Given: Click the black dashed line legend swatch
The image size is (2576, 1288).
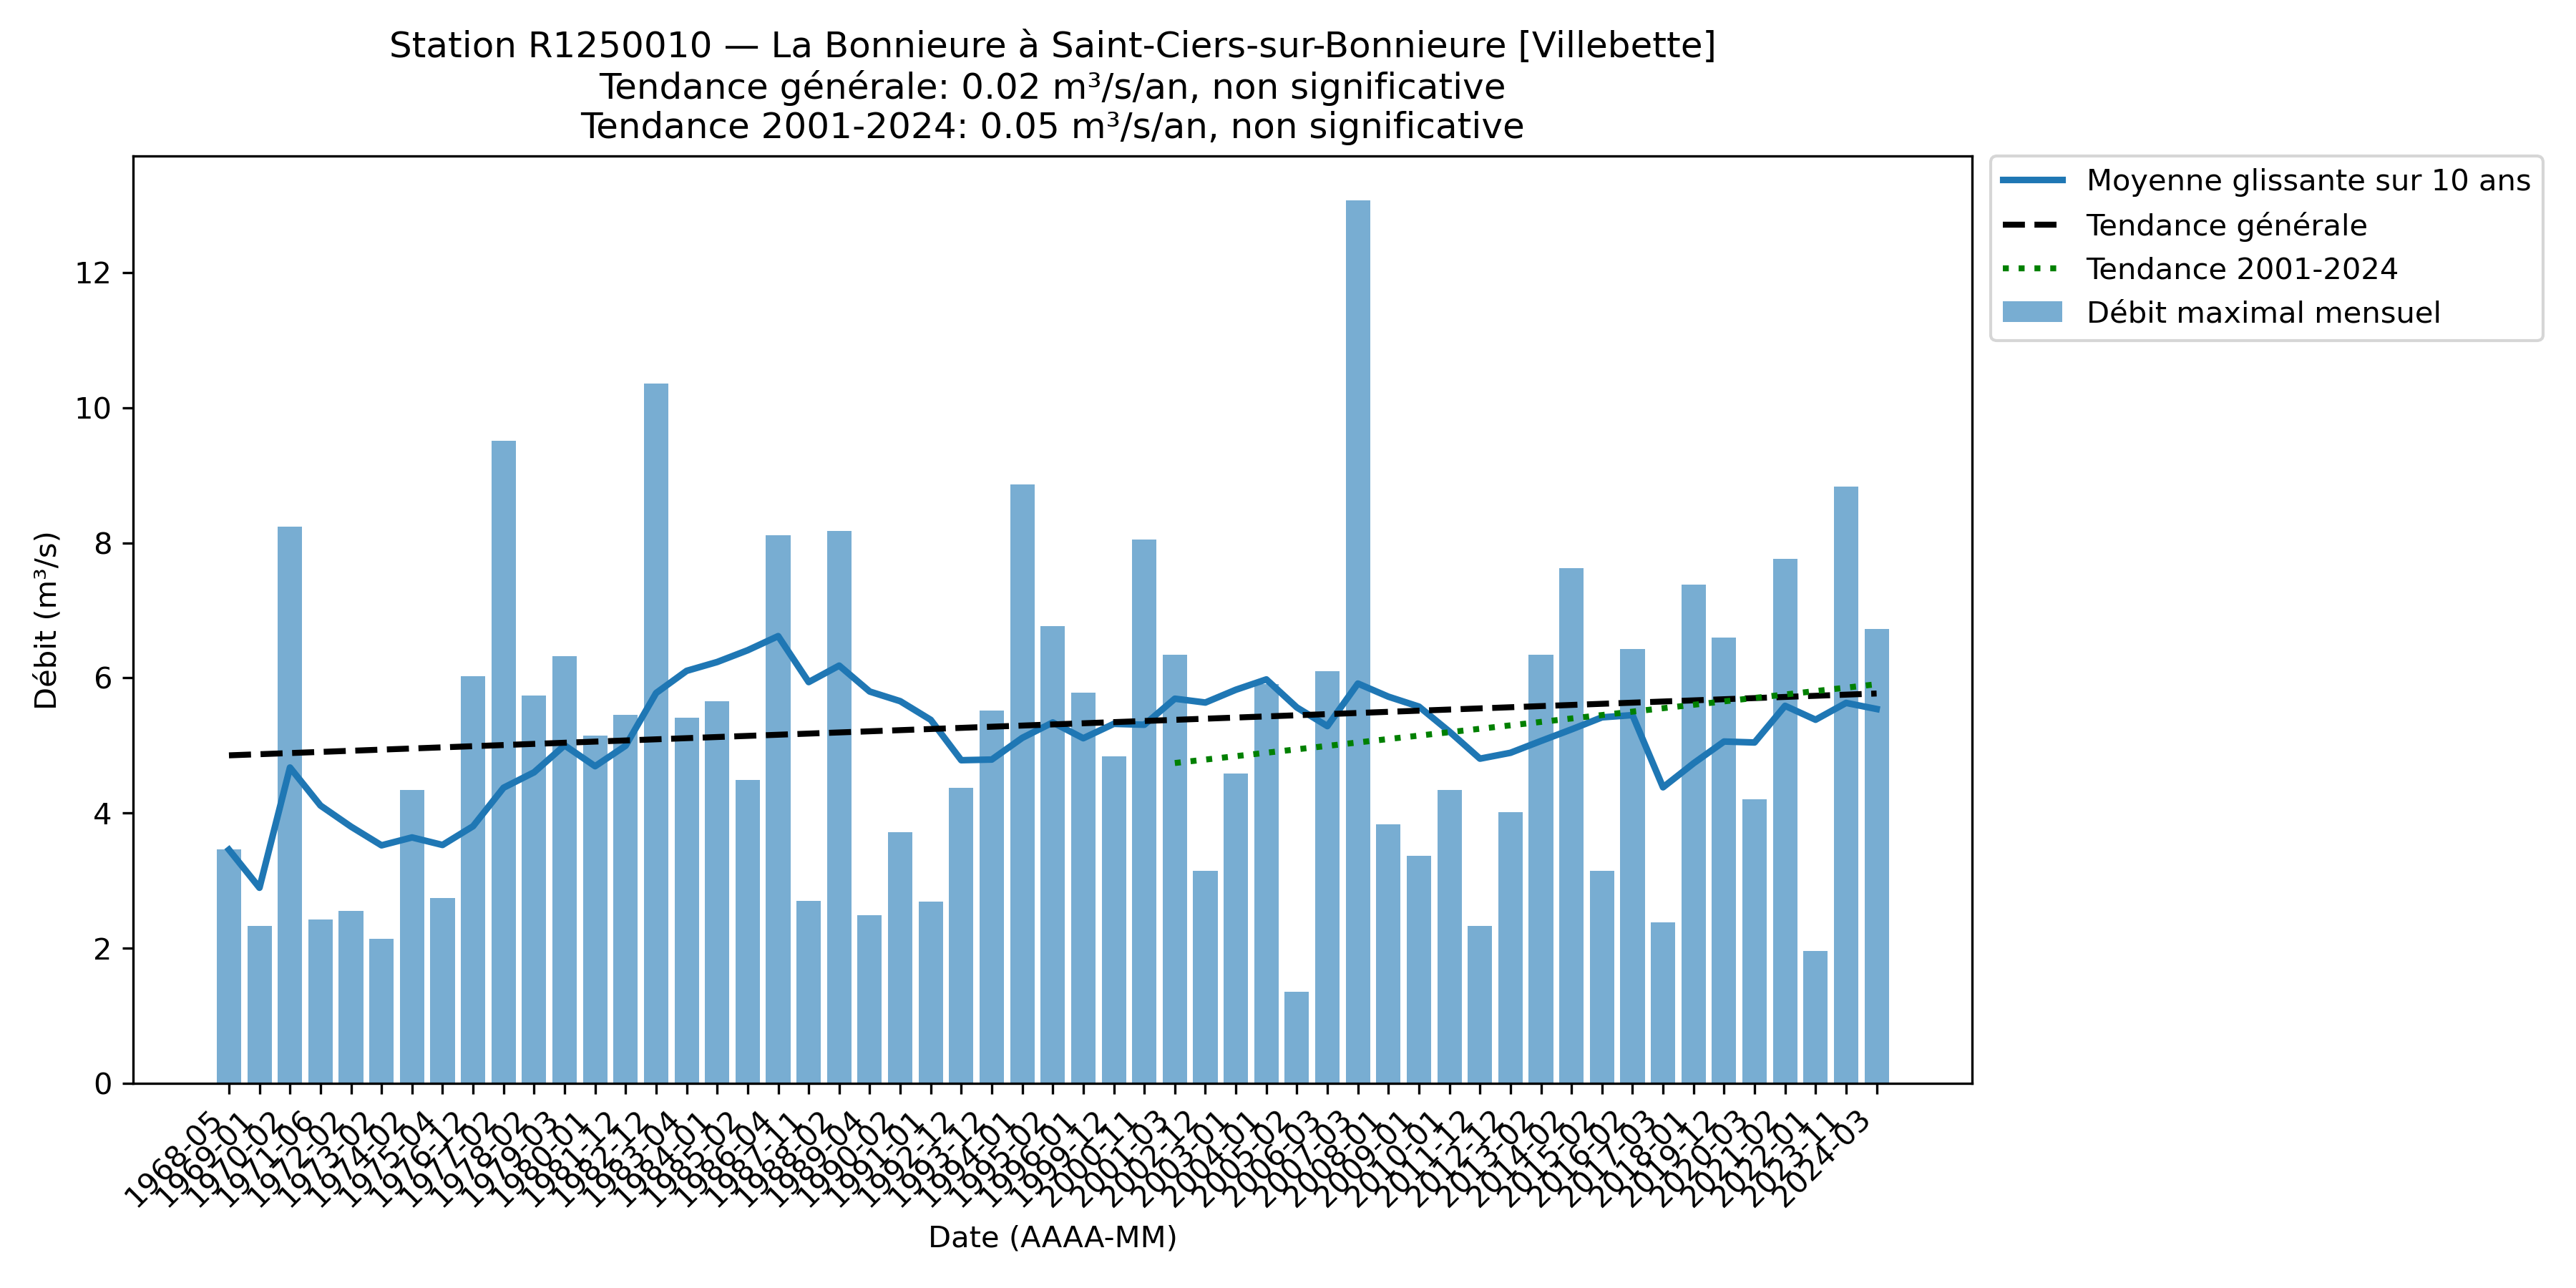Looking at the screenshot, I should (x=2031, y=225).
